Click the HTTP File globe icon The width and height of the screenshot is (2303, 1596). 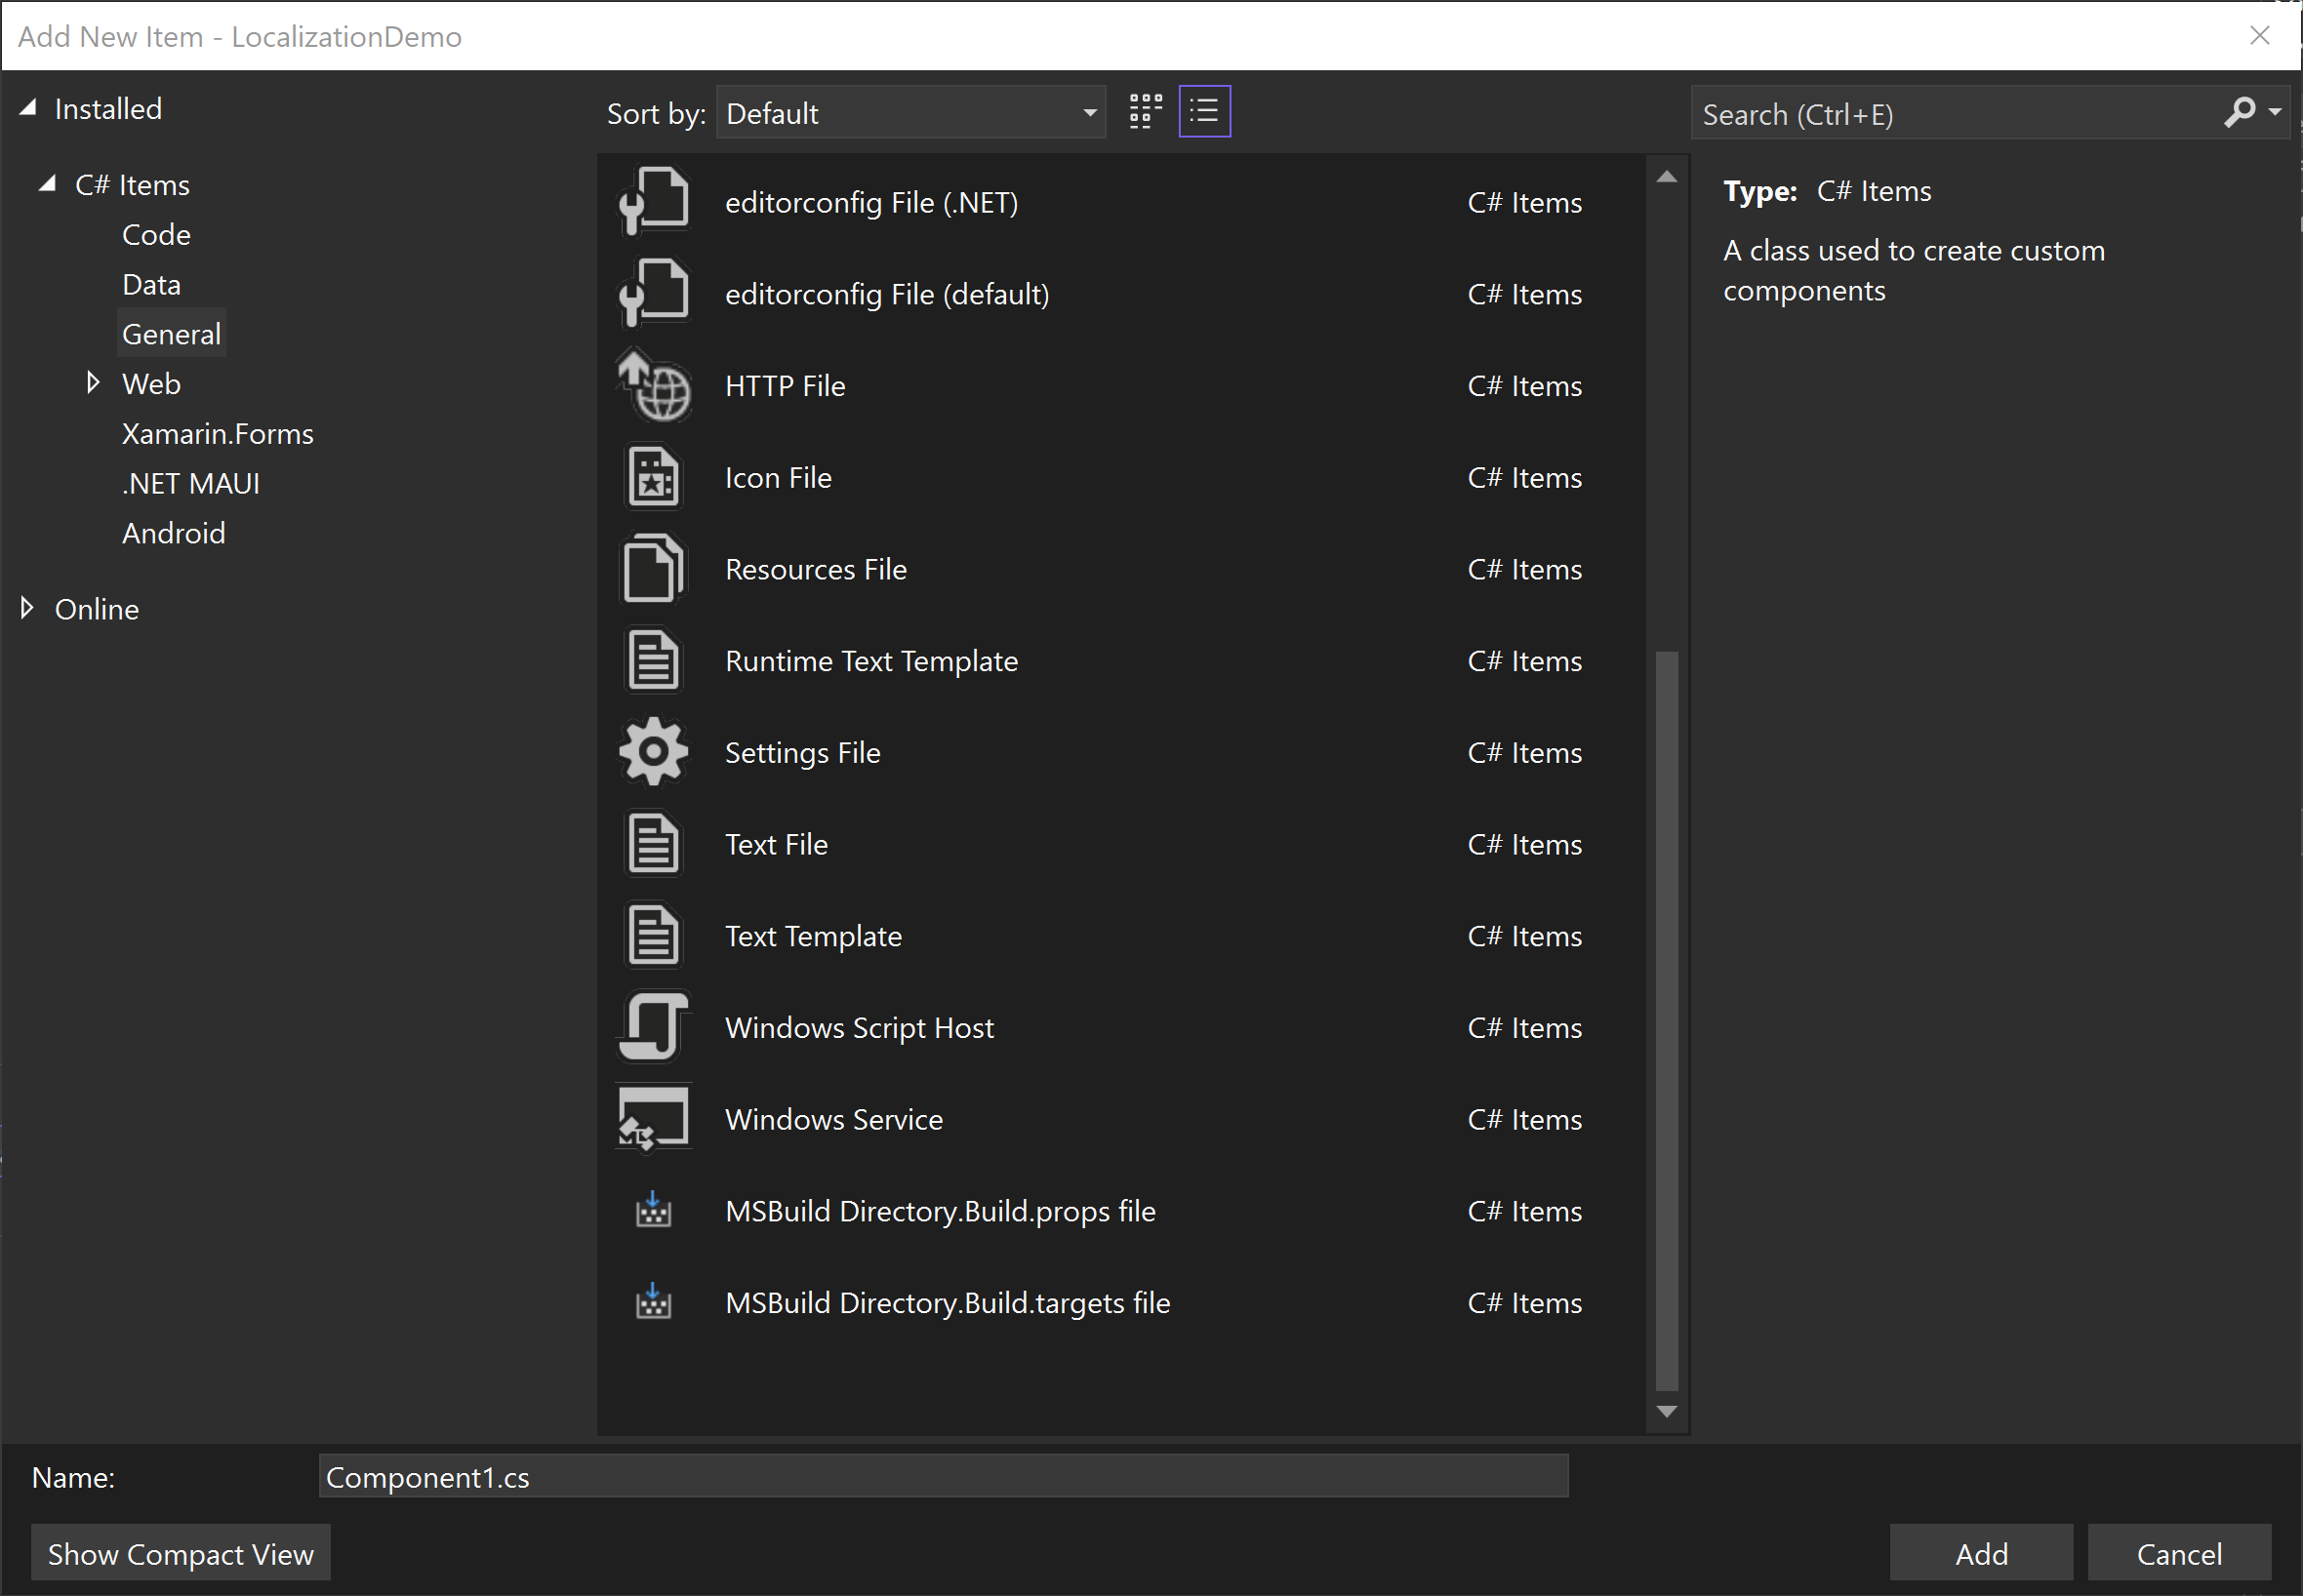tap(654, 385)
